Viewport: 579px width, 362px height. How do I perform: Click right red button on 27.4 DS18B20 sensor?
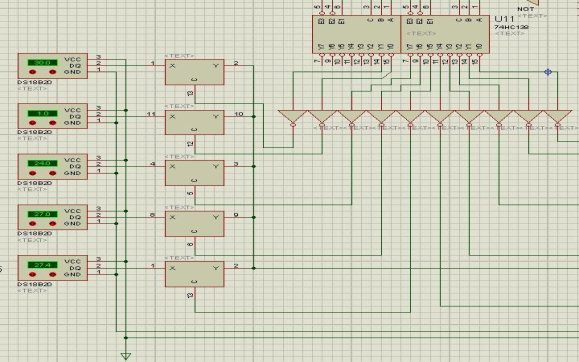click(x=52, y=274)
